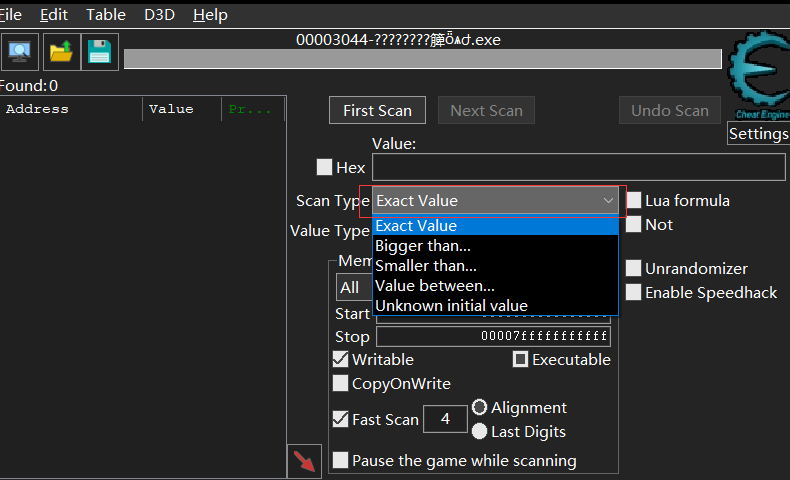Open the File menu

(10, 15)
